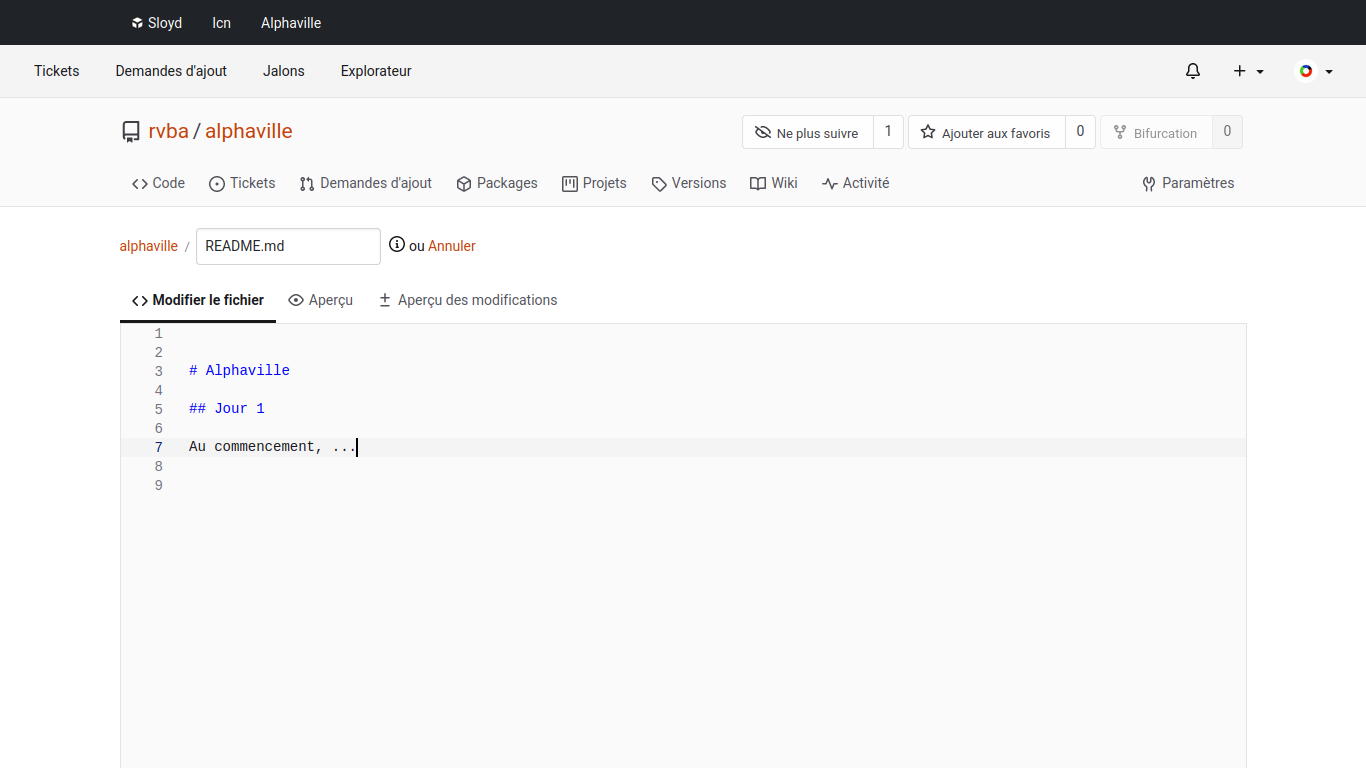1366x768 pixels.
Task: Open Versions releases page
Action: point(688,183)
